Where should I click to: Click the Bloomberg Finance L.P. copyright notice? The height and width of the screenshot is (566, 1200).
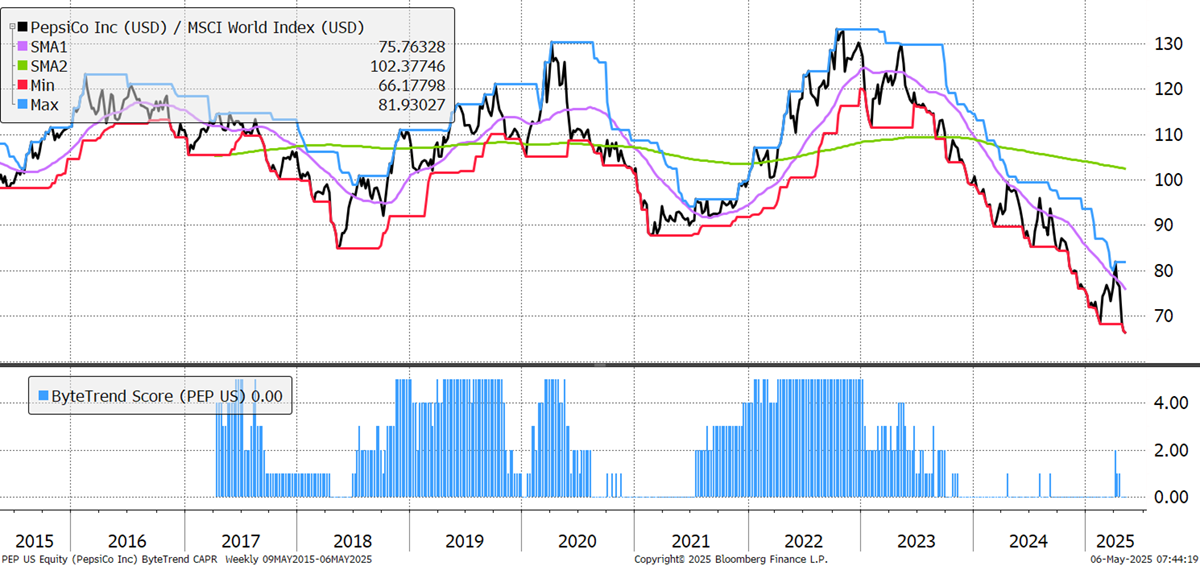click(x=732, y=559)
